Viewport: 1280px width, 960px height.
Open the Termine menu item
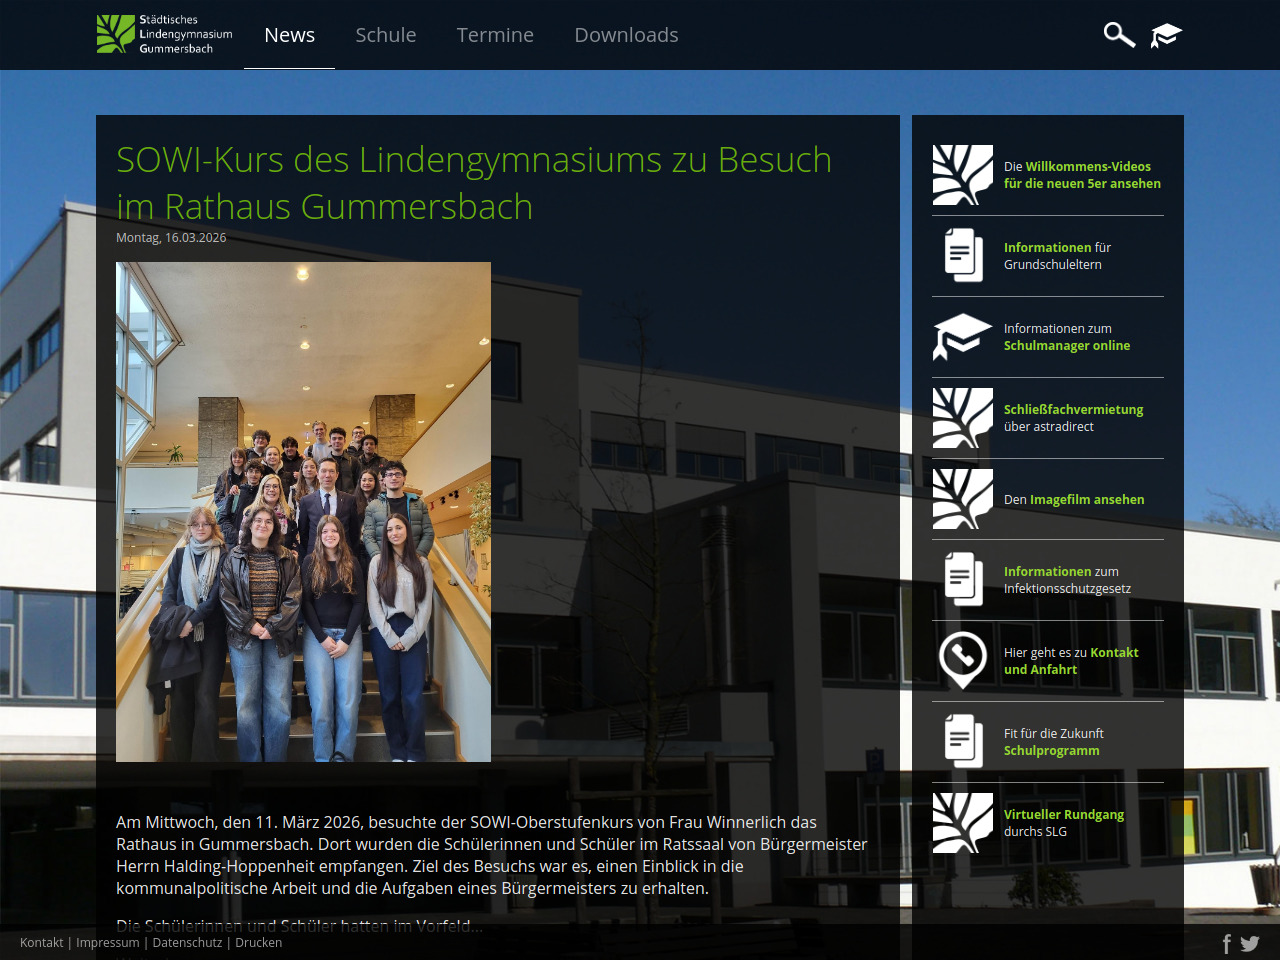(x=495, y=35)
